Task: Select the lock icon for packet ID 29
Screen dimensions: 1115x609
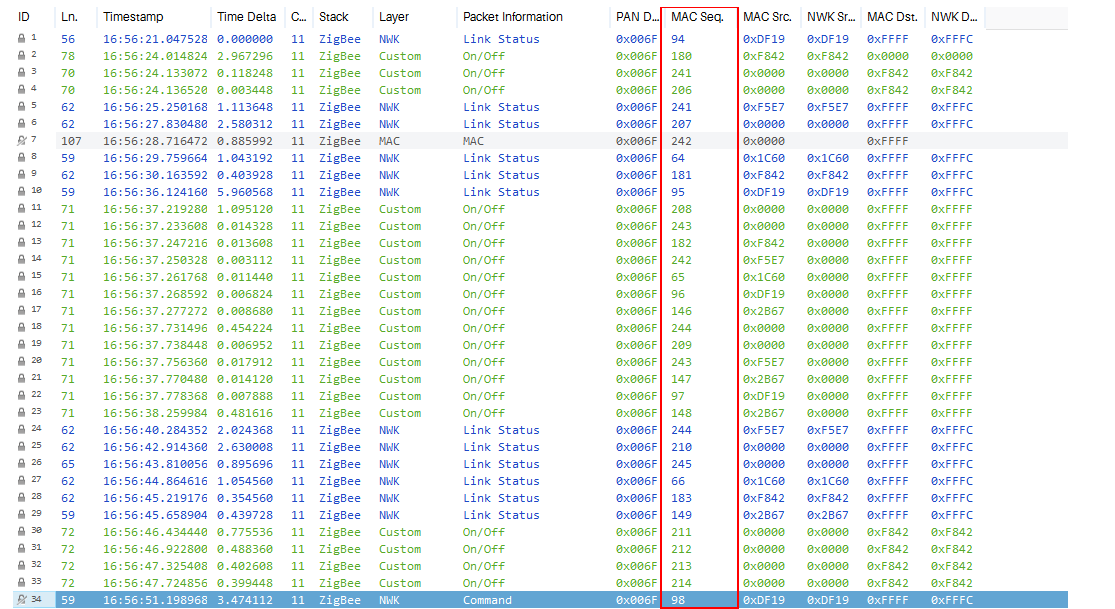Action: coord(21,514)
